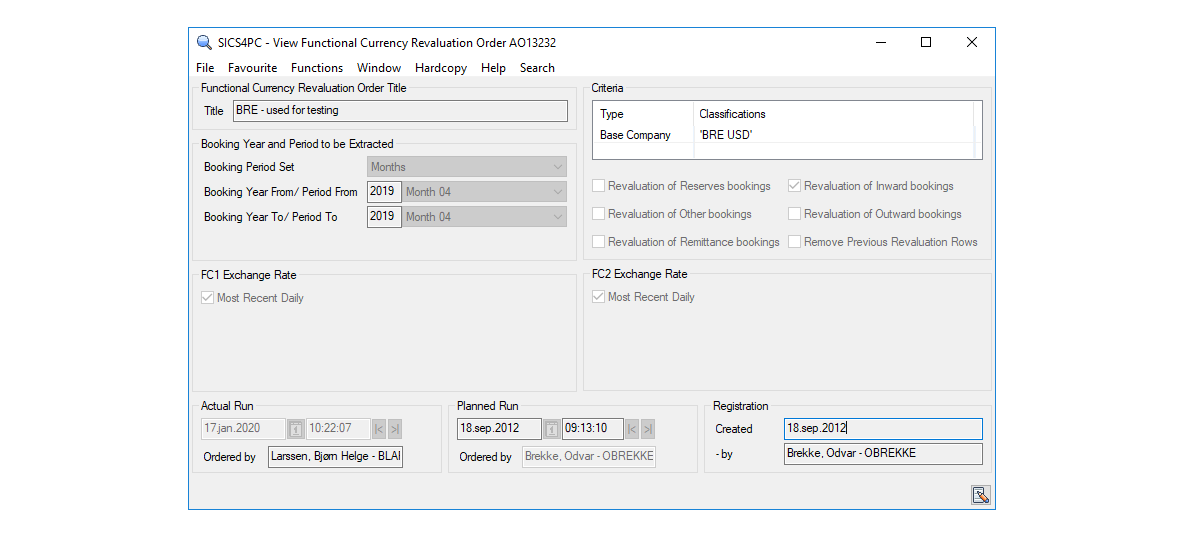Click the edit icon in bottom-right corner
The height and width of the screenshot is (536, 1184).
pyautogui.click(x=979, y=495)
